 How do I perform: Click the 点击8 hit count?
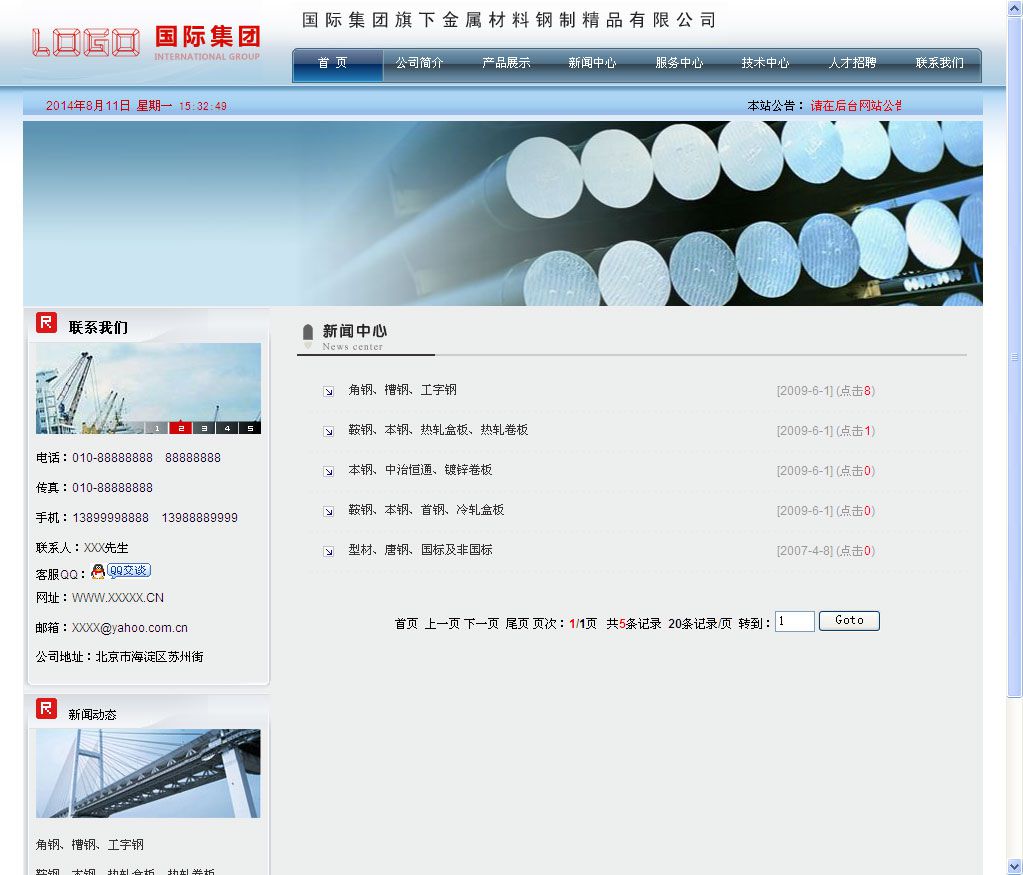tap(855, 391)
